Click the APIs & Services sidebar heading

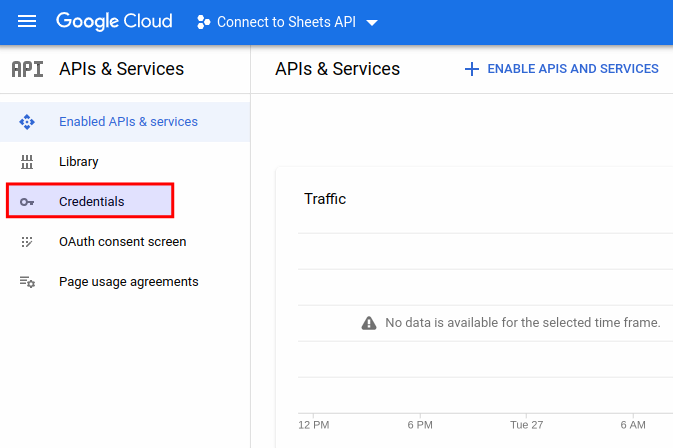point(121,69)
